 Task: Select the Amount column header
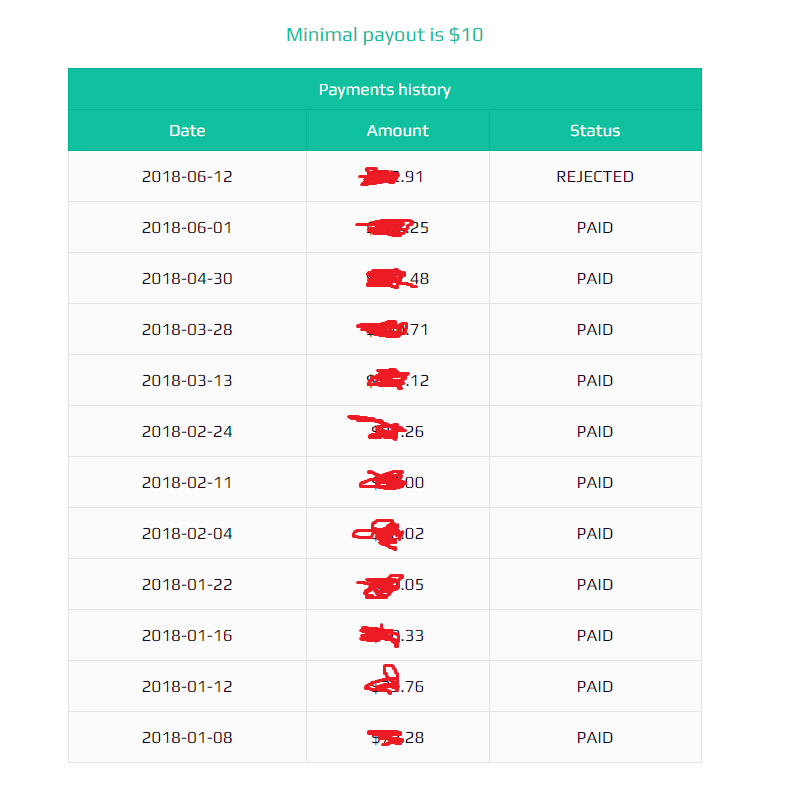pyautogui.click(x=398, y=130)
